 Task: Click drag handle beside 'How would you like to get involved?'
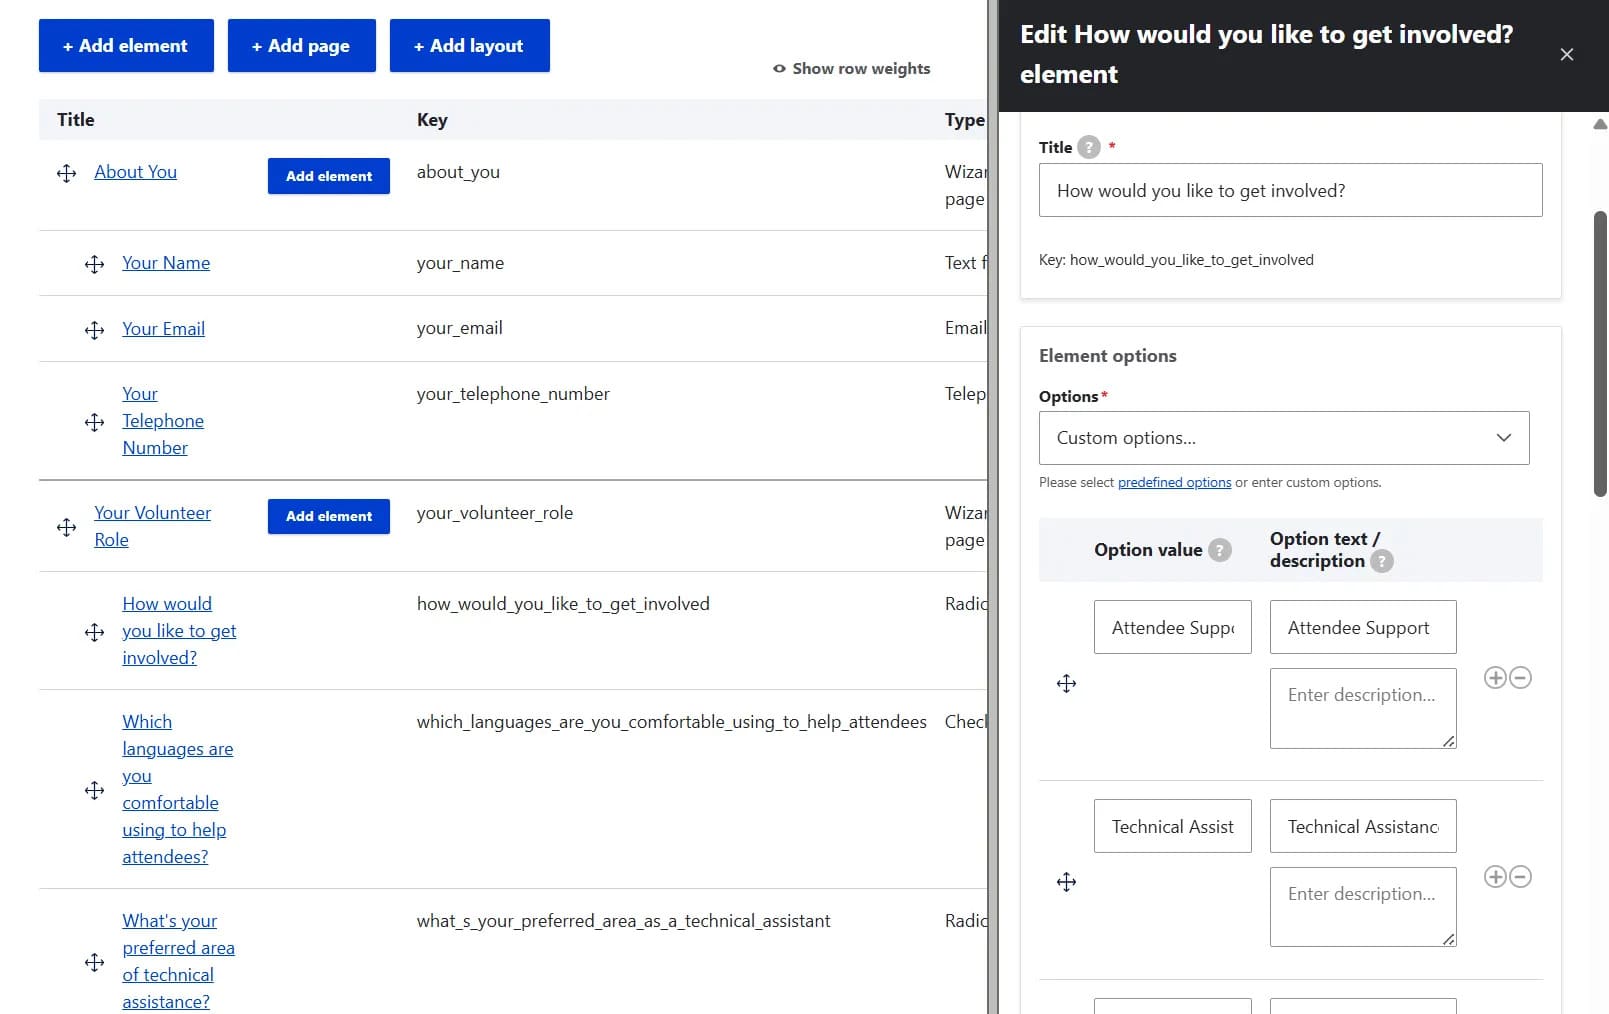tap(95, 632)
